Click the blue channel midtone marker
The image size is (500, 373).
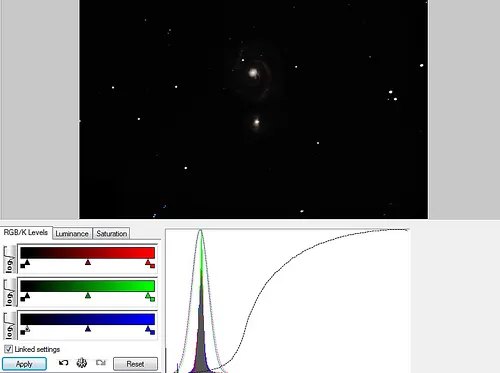tap(88, 329)
